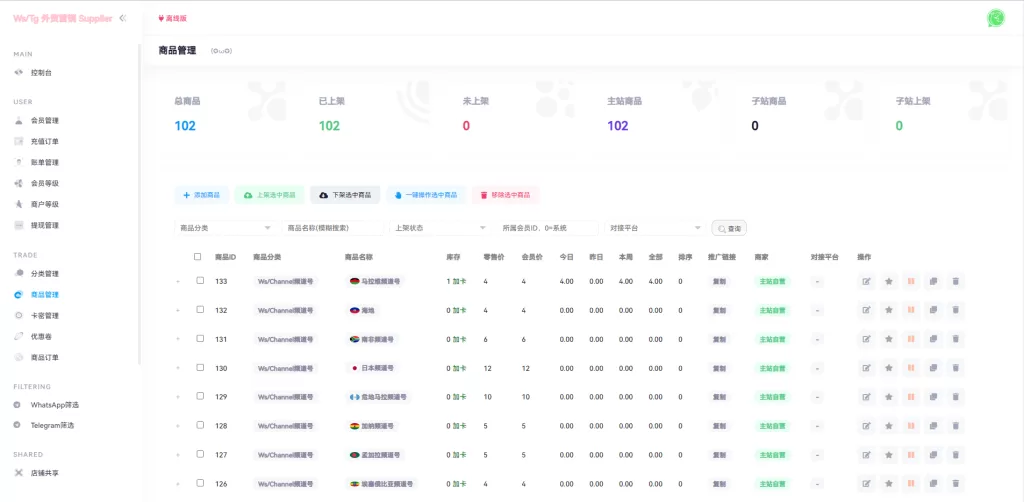Edit product 132 via its pencil icon
The height and width of the screenshot is (502, 1024).
[x=867, y=310]
